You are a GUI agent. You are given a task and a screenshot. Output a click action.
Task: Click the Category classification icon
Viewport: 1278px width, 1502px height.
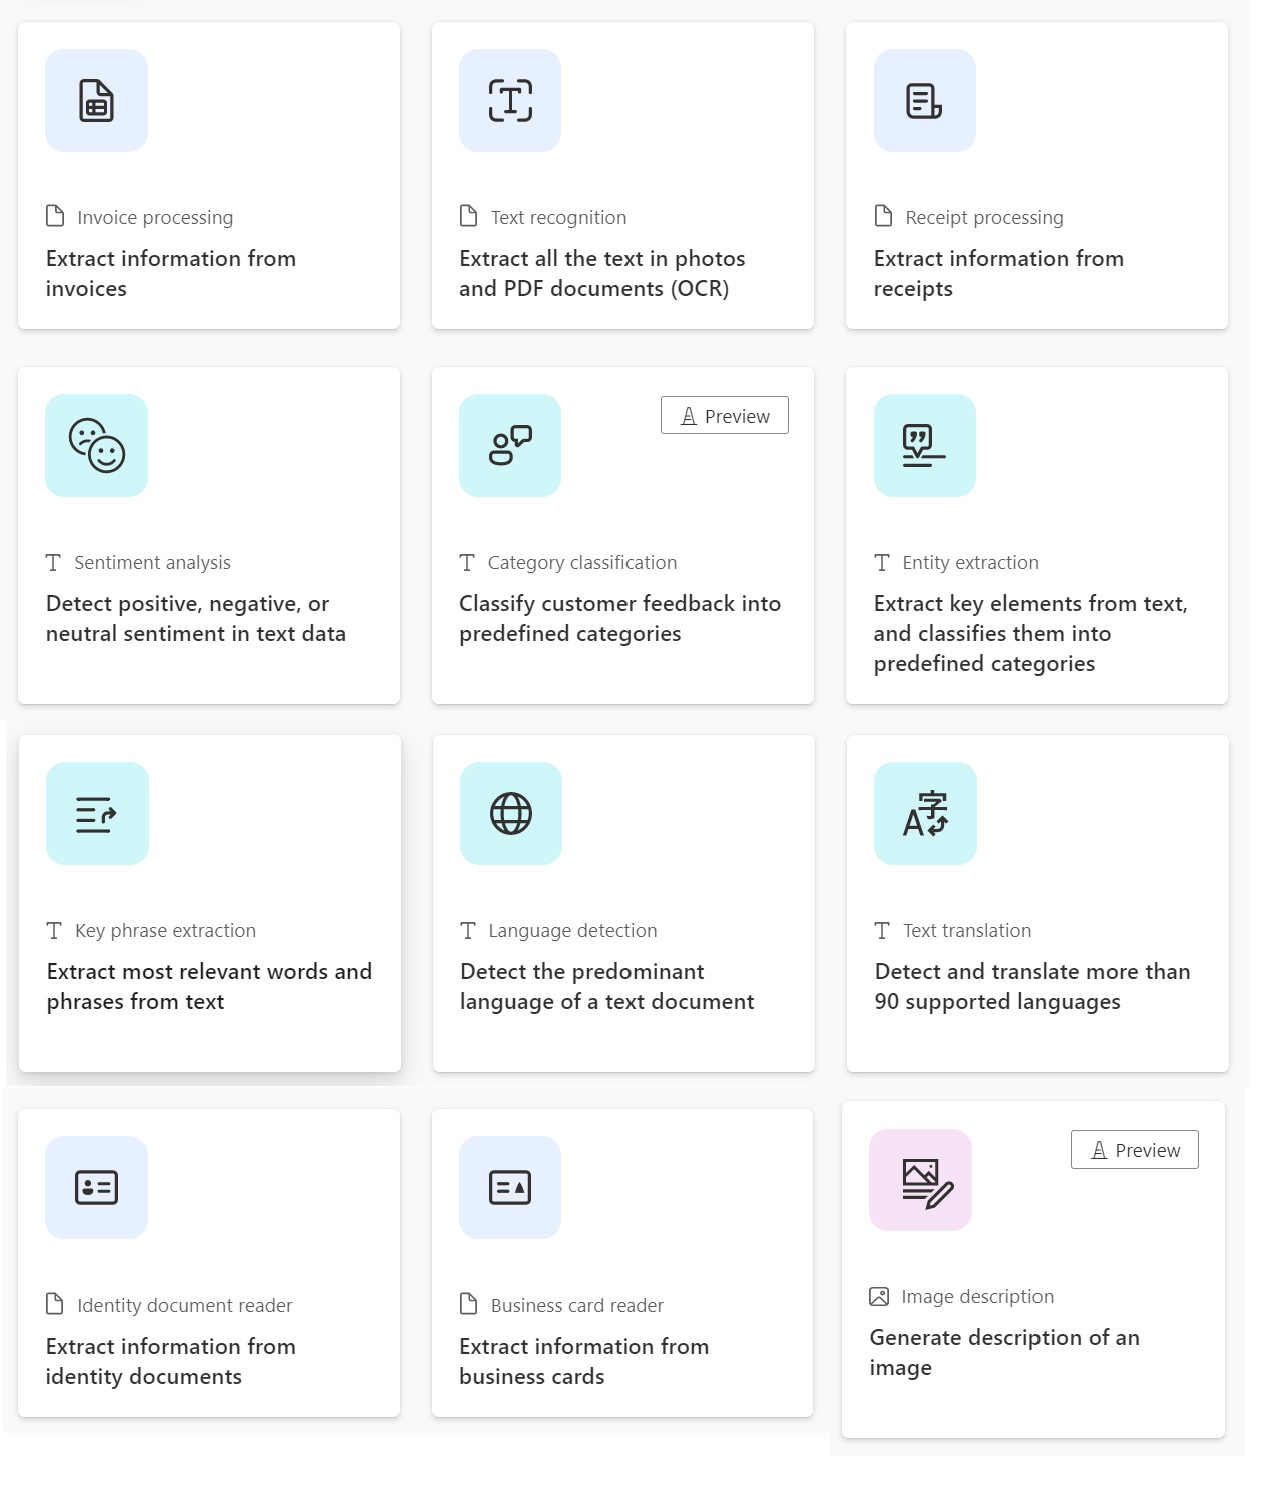510,445
